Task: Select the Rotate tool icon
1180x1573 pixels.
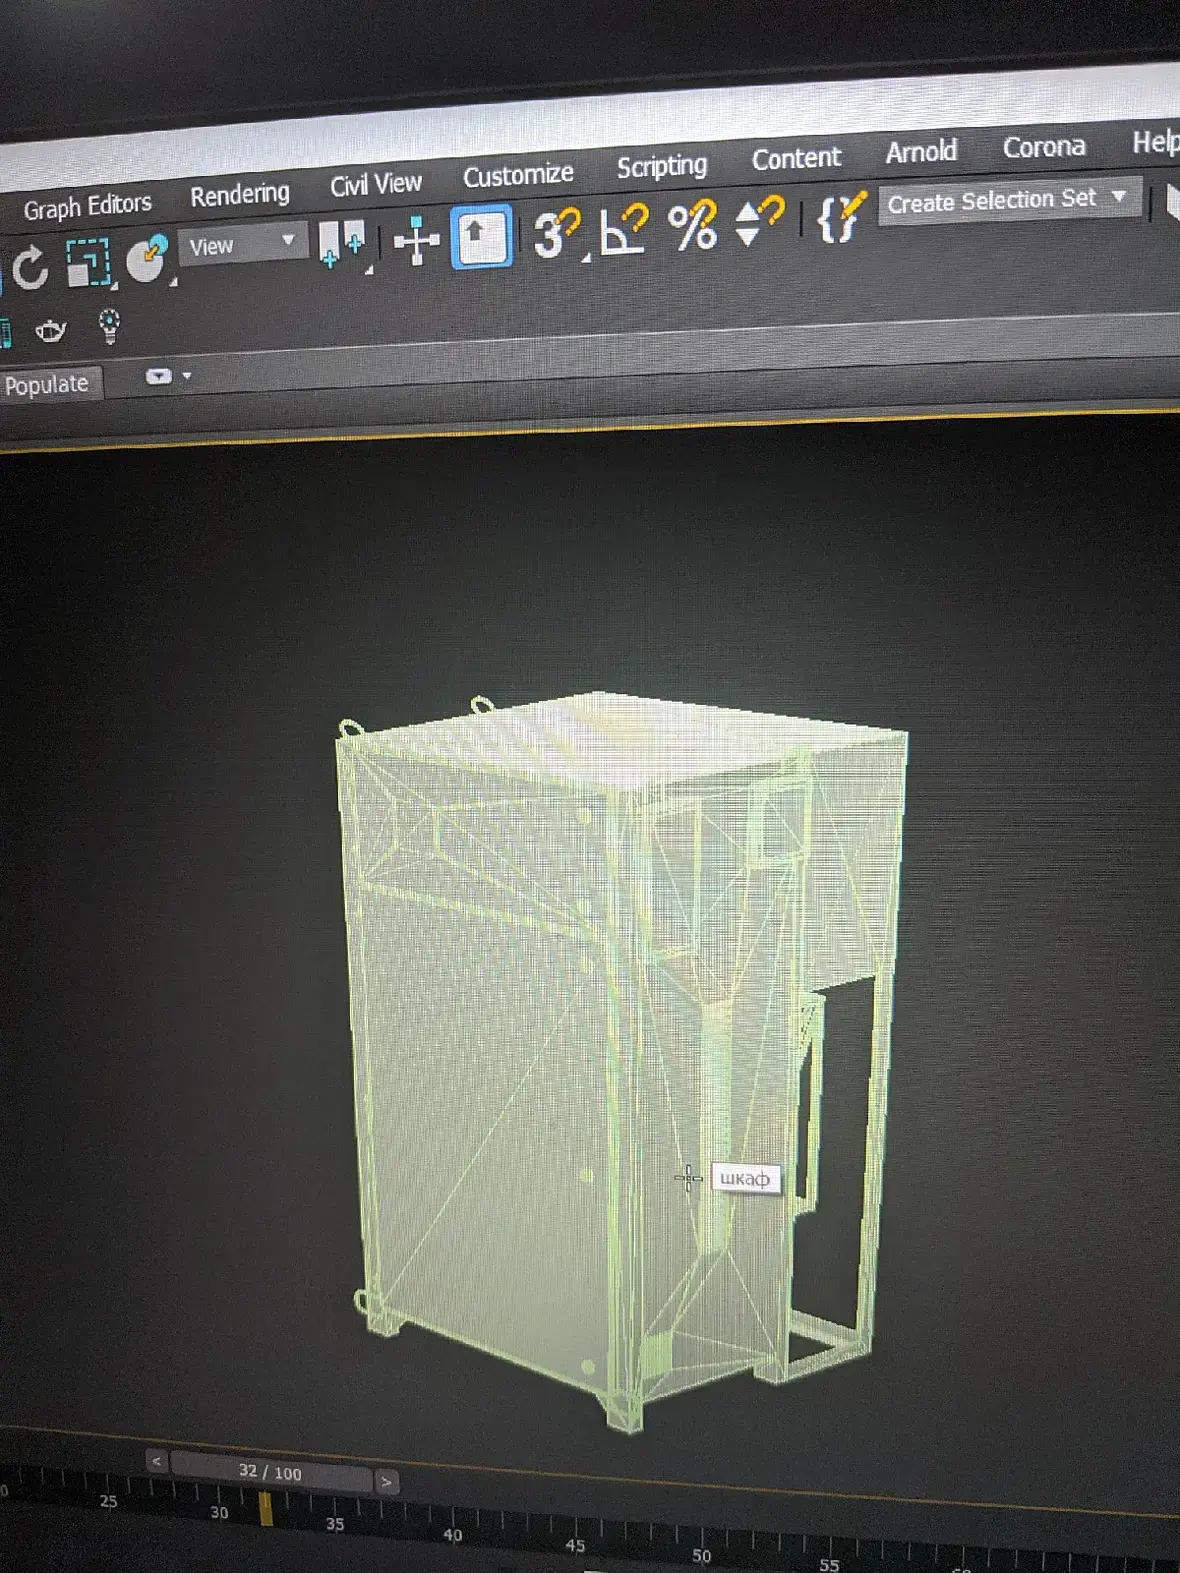Action: 30,268
